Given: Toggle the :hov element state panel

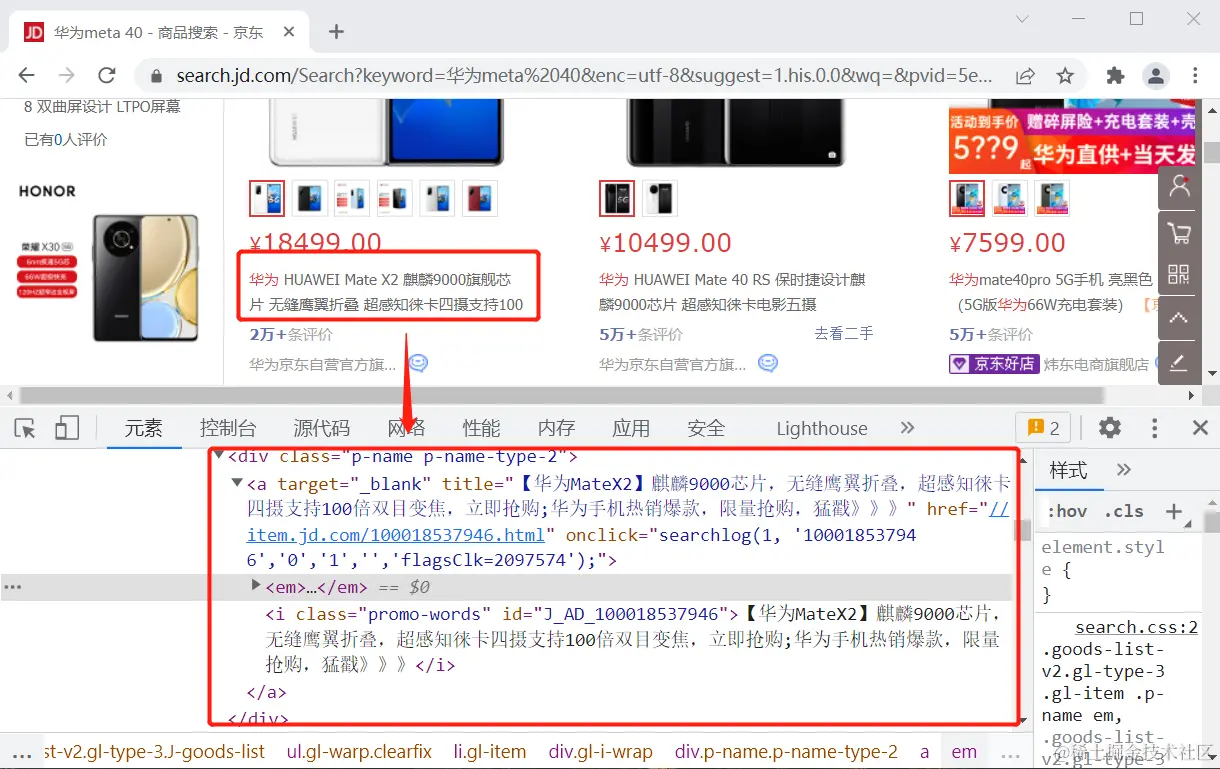Looking at the screenshot, I should tap(1067, 511).
